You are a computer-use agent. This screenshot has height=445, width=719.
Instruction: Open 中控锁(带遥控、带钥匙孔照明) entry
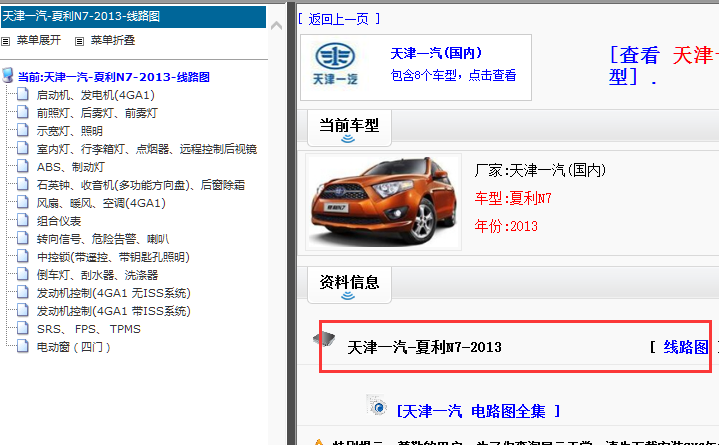click(113, 257)
